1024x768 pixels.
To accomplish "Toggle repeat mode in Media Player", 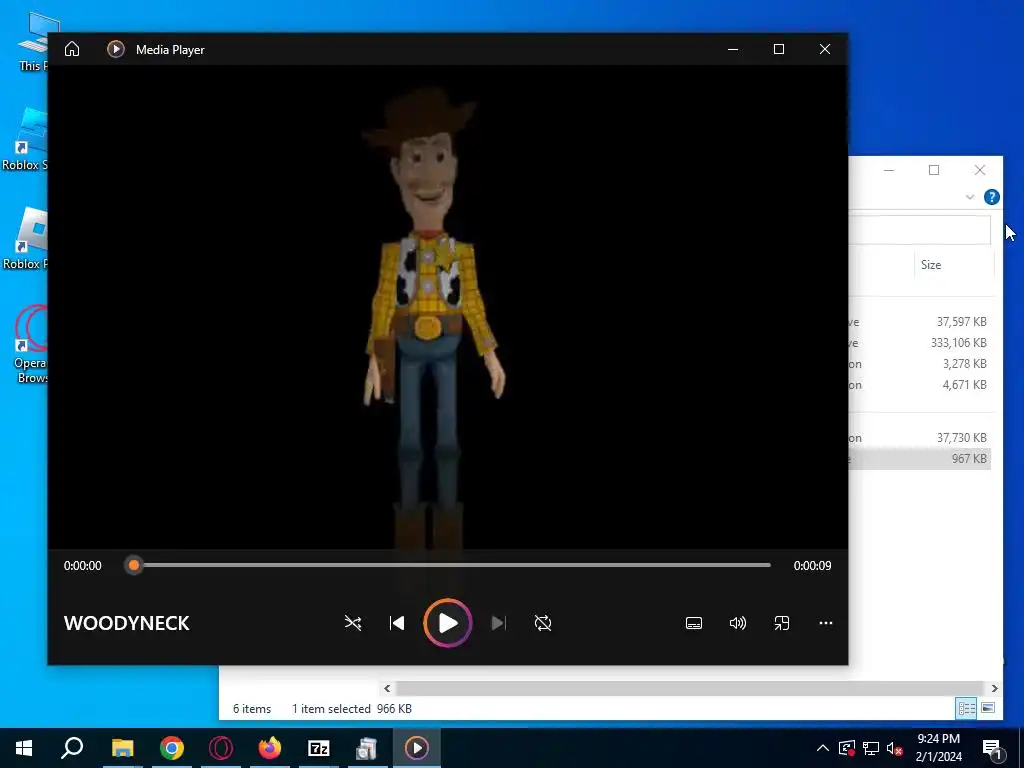I will point(543,623).
